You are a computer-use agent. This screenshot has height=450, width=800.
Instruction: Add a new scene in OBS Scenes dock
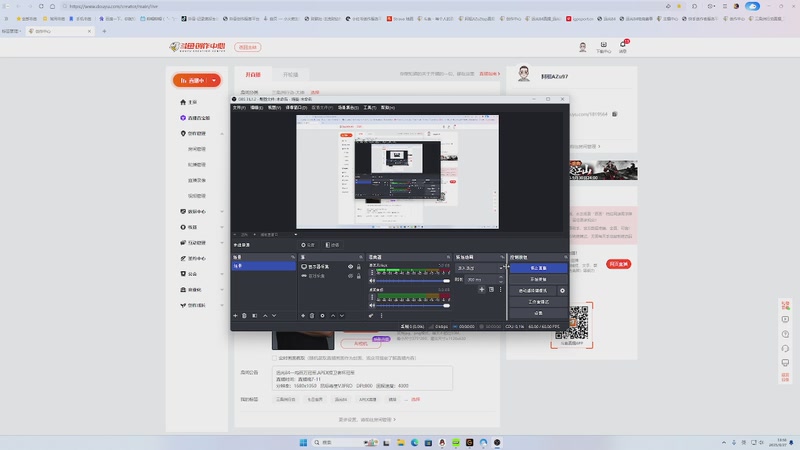[235, 316]
